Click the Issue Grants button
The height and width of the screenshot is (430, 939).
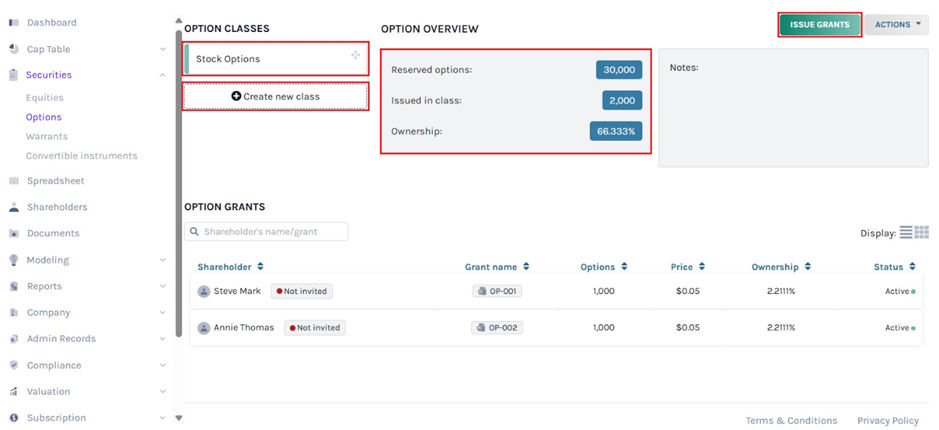(x=819, y=25)
